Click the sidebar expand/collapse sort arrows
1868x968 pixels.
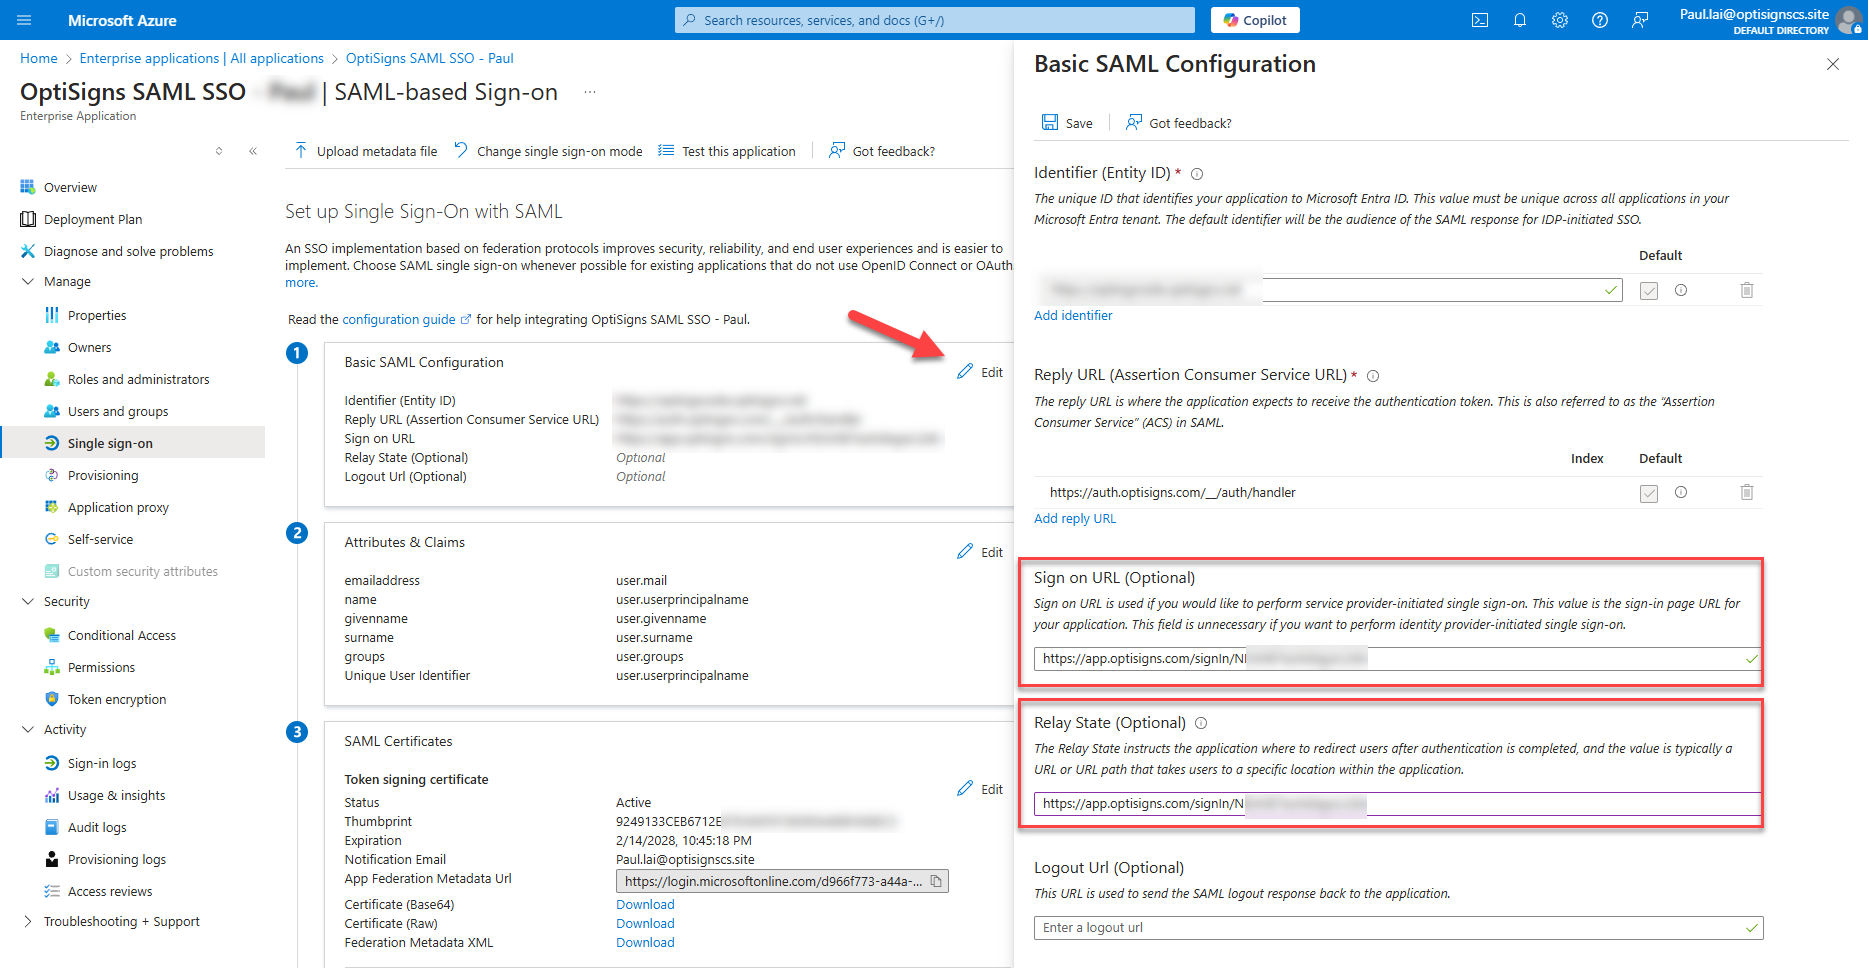pyautogui.click(x=219, y=151)
